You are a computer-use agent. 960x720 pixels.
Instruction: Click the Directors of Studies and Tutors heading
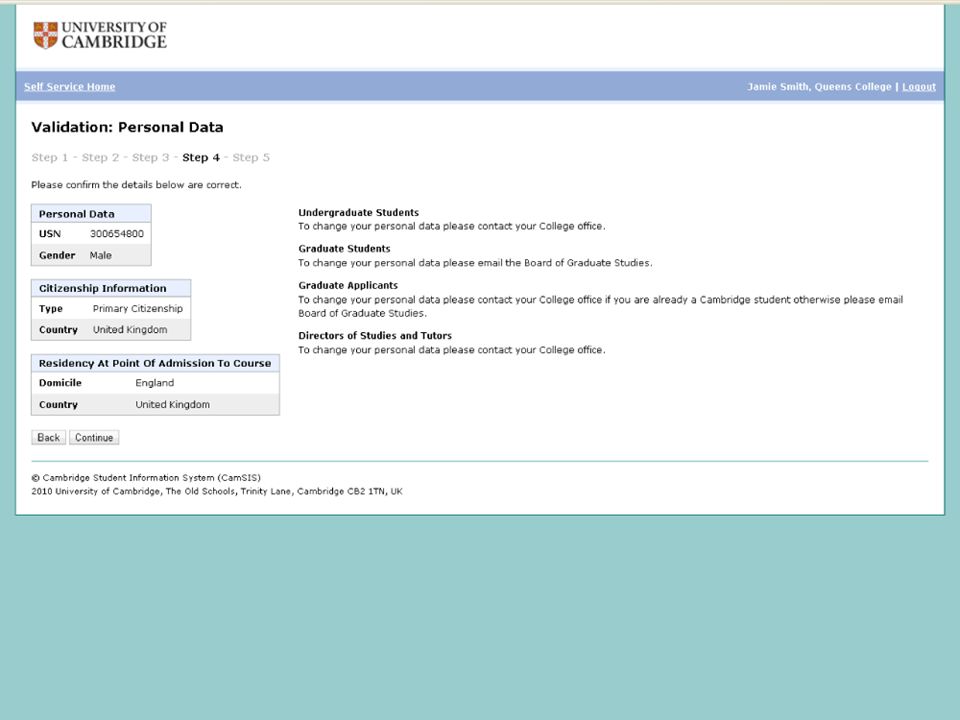(375, 336)
